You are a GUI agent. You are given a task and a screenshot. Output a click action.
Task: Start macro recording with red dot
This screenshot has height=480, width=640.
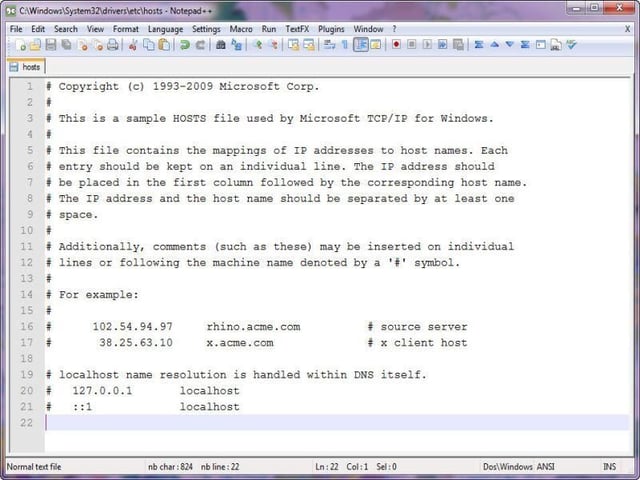396,44
